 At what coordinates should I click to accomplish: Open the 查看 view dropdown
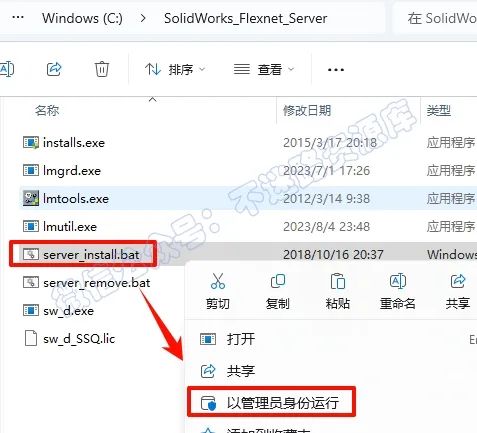point(264,69)
